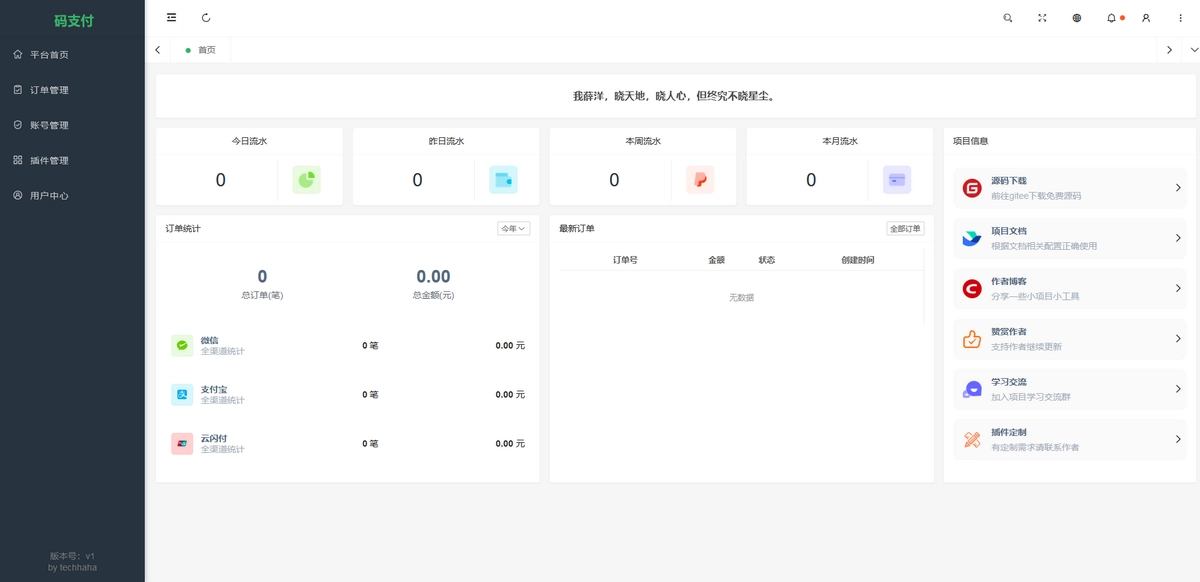Click the 全部订单 button
Screen dimensions: 1200x582
click(905, 229)
